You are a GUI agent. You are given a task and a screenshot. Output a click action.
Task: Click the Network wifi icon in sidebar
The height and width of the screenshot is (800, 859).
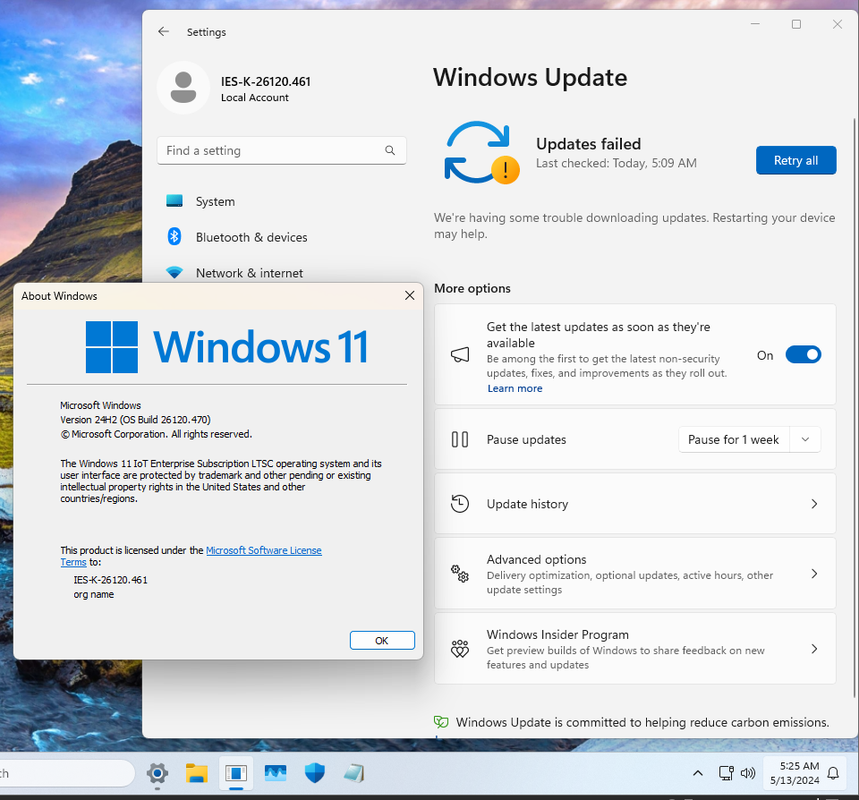(174, 272)
